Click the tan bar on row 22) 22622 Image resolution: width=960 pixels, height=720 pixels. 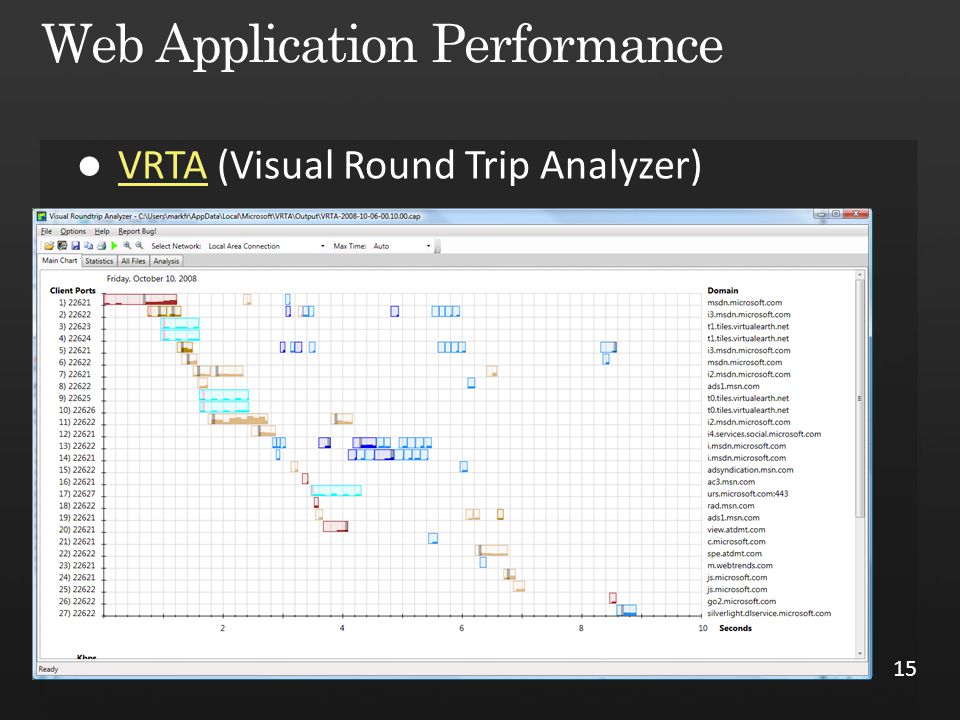tap(492, 550)
